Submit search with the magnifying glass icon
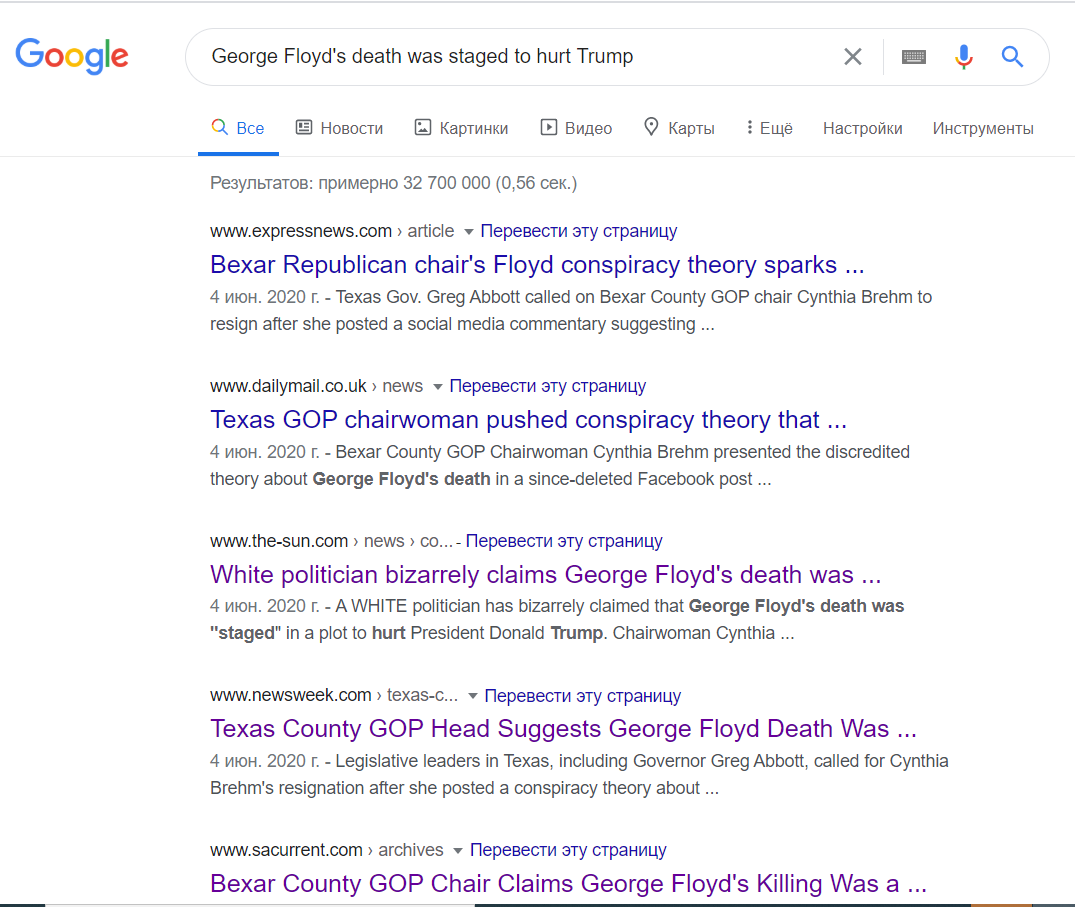This screenshot has height=907, width=1075. coord(1012,56)
